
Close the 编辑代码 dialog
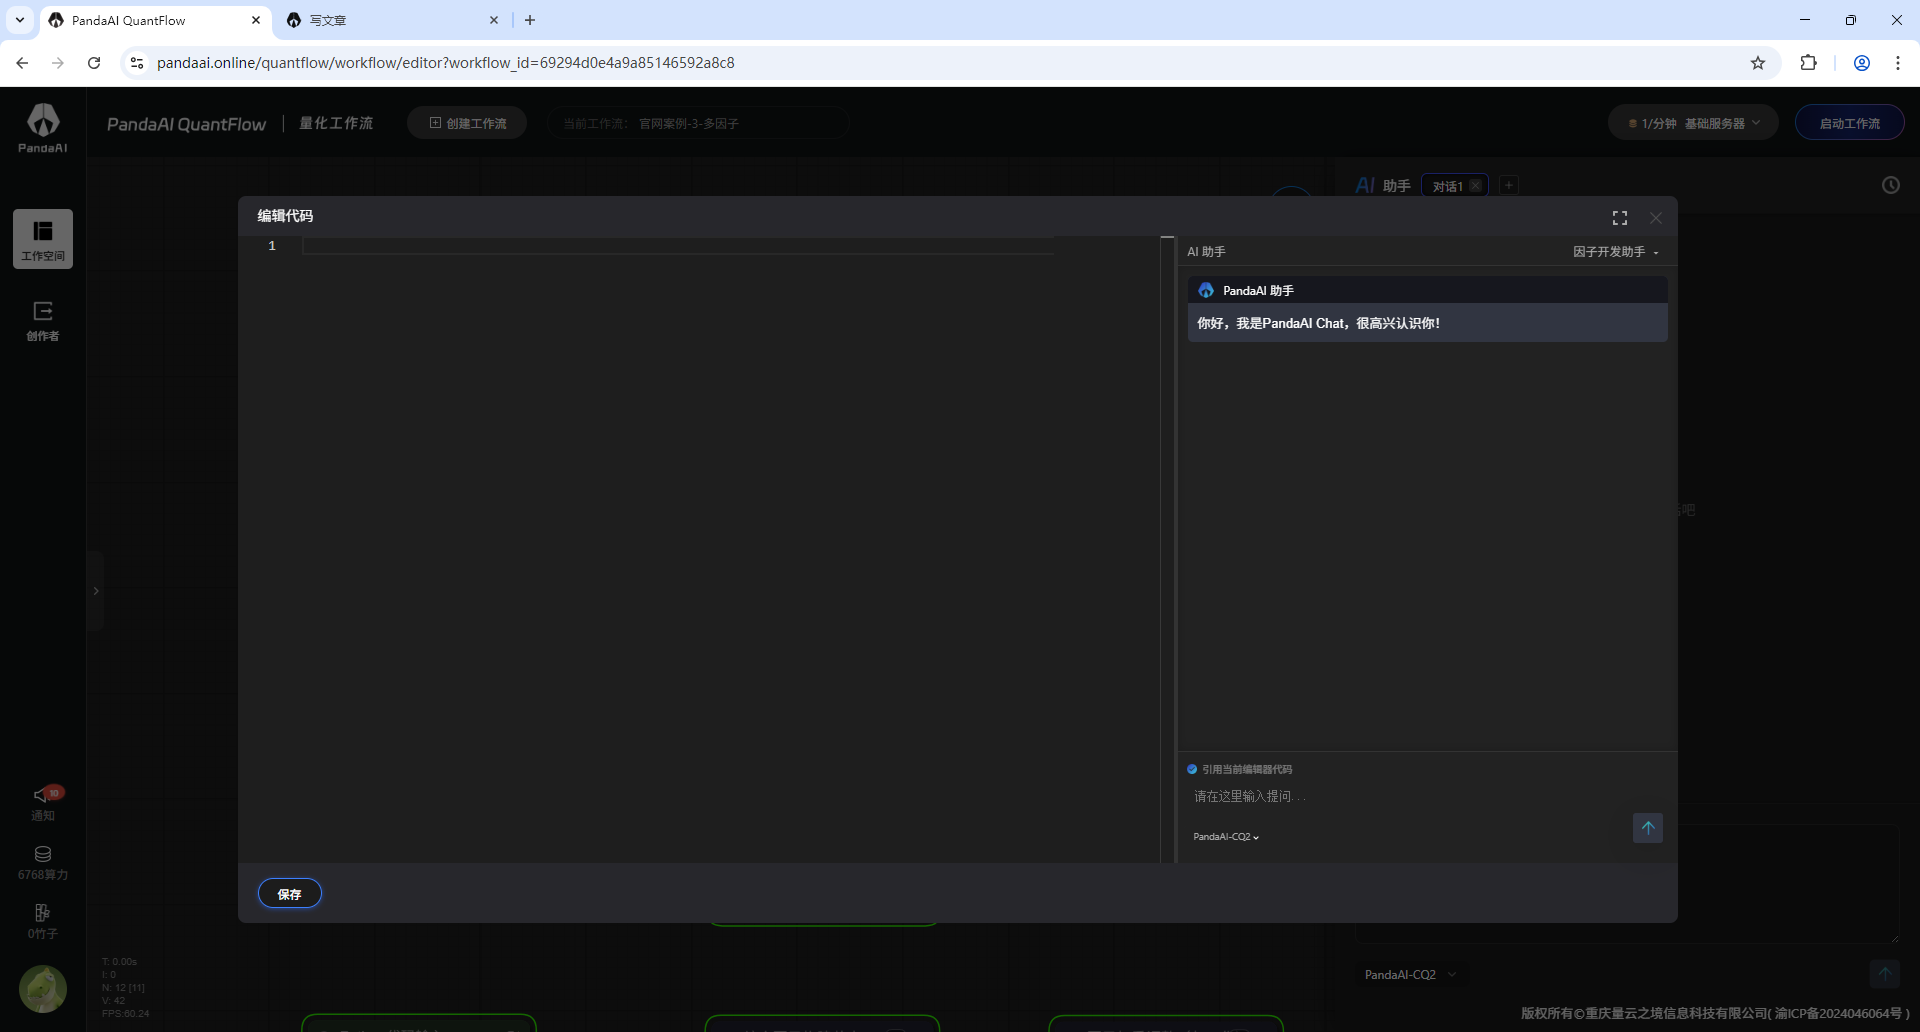[1656, 218]
